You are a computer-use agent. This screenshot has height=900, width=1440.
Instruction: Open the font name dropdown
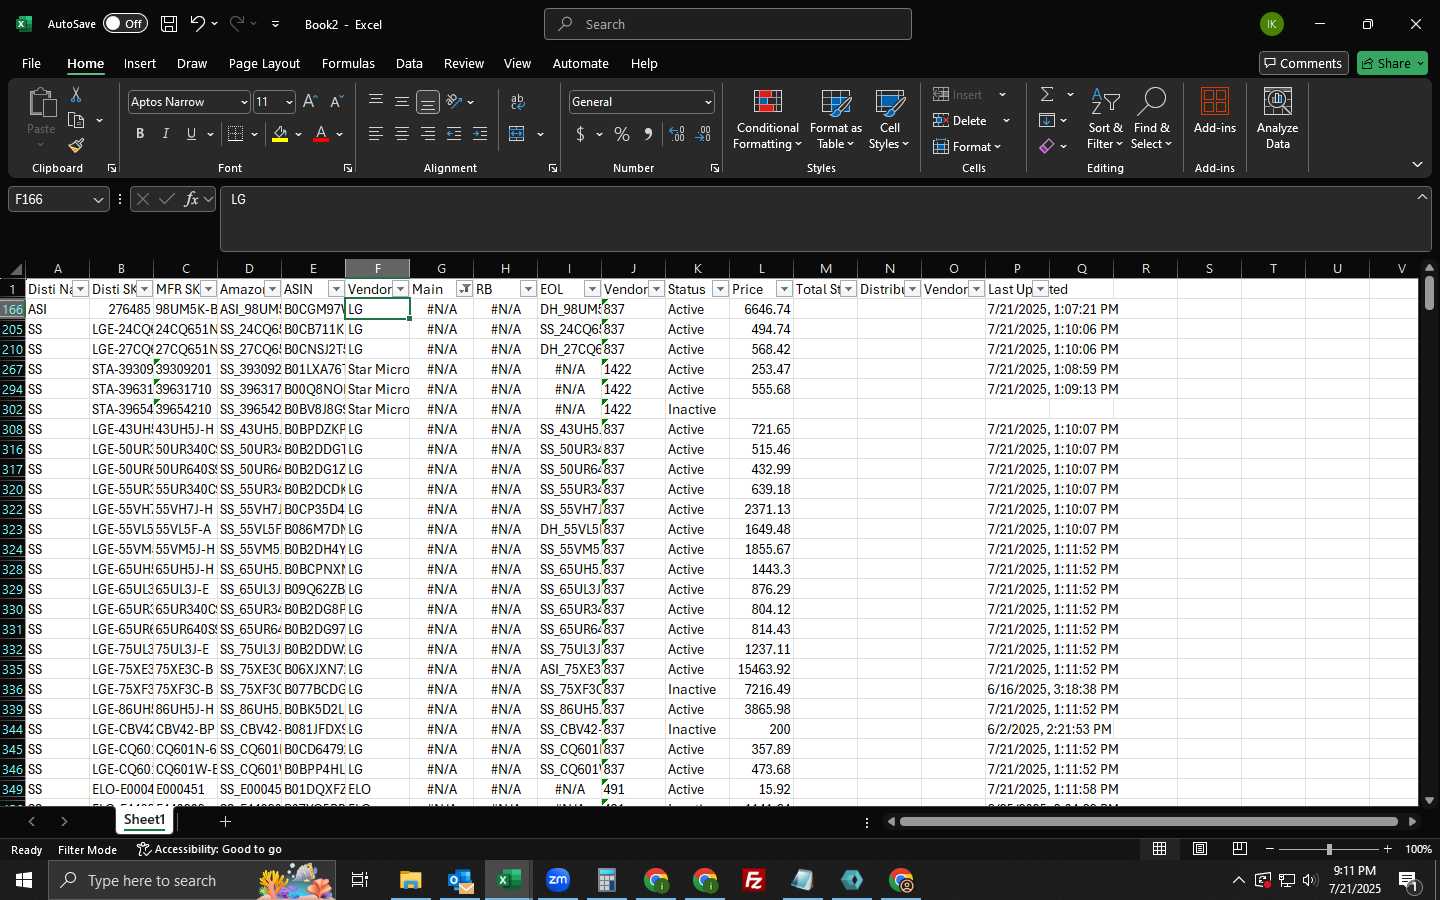tap(243, 102)
